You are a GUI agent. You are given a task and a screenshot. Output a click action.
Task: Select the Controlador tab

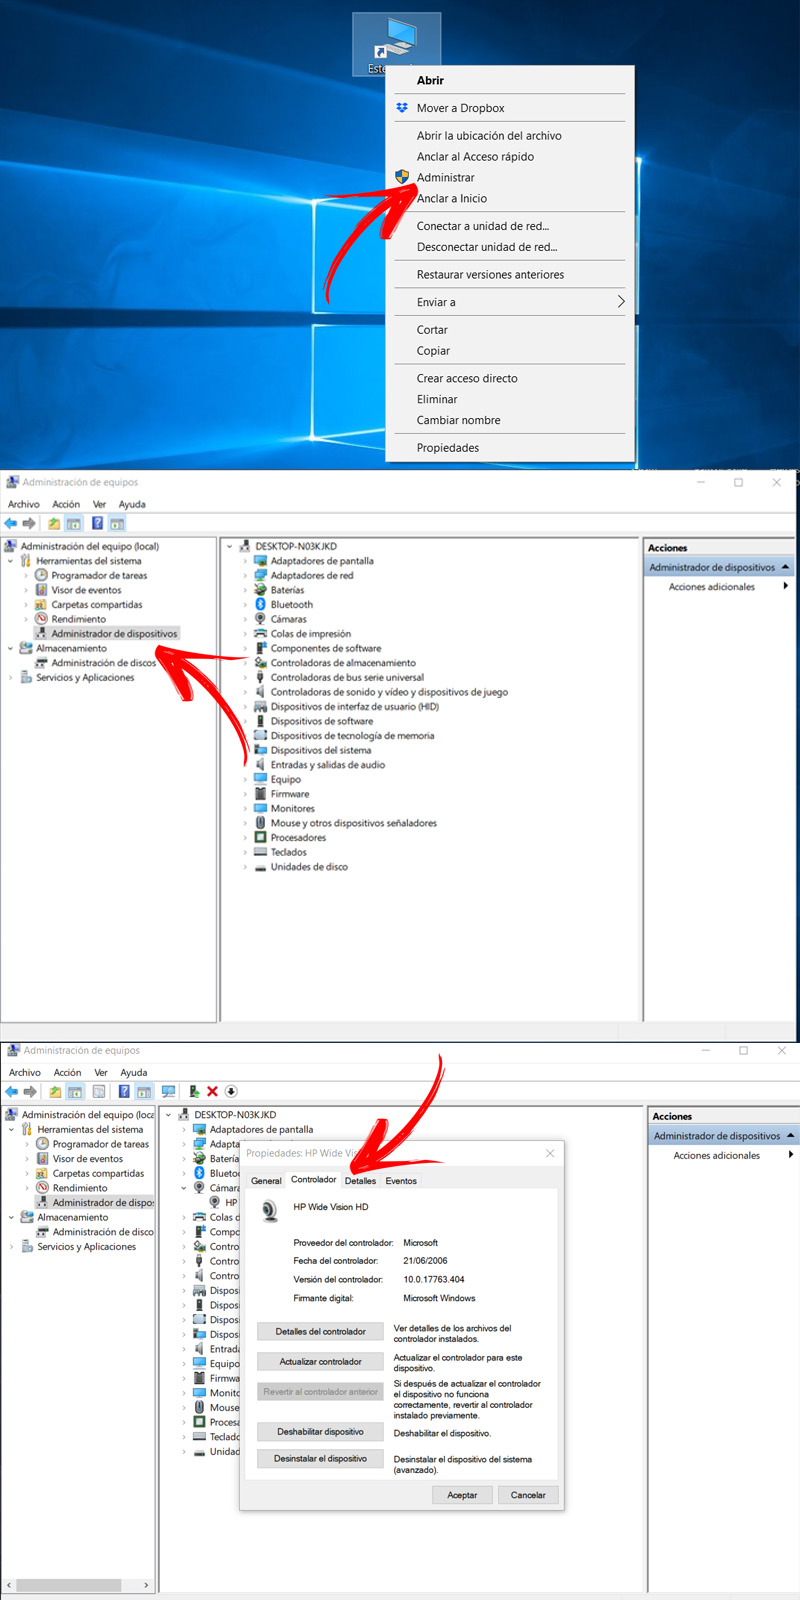pyautogui.click(x=314, y=1180)
